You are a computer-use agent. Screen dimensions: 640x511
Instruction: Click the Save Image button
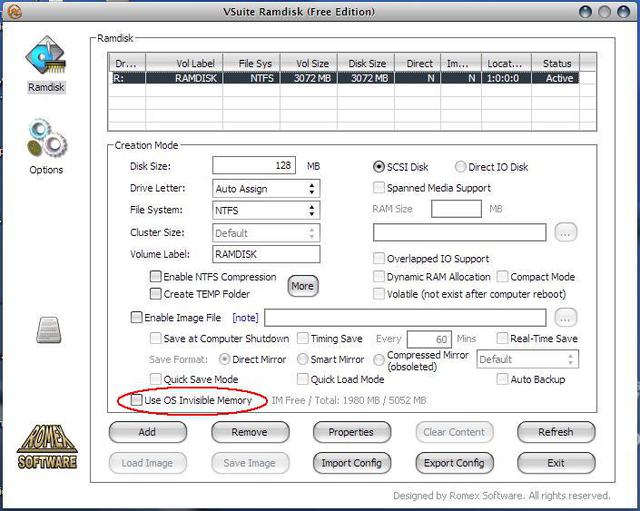click(x=250, y=463)
